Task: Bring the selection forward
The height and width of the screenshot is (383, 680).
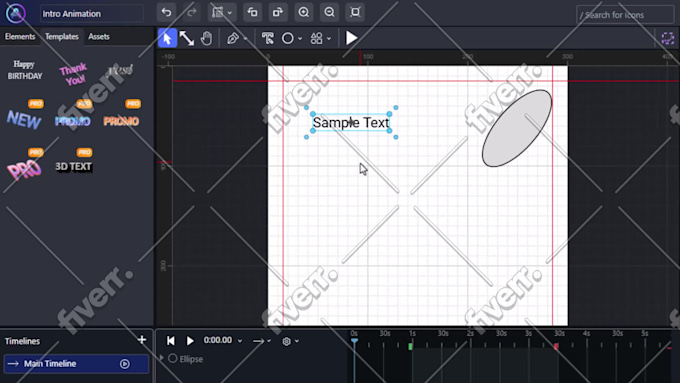Action: 278,12
